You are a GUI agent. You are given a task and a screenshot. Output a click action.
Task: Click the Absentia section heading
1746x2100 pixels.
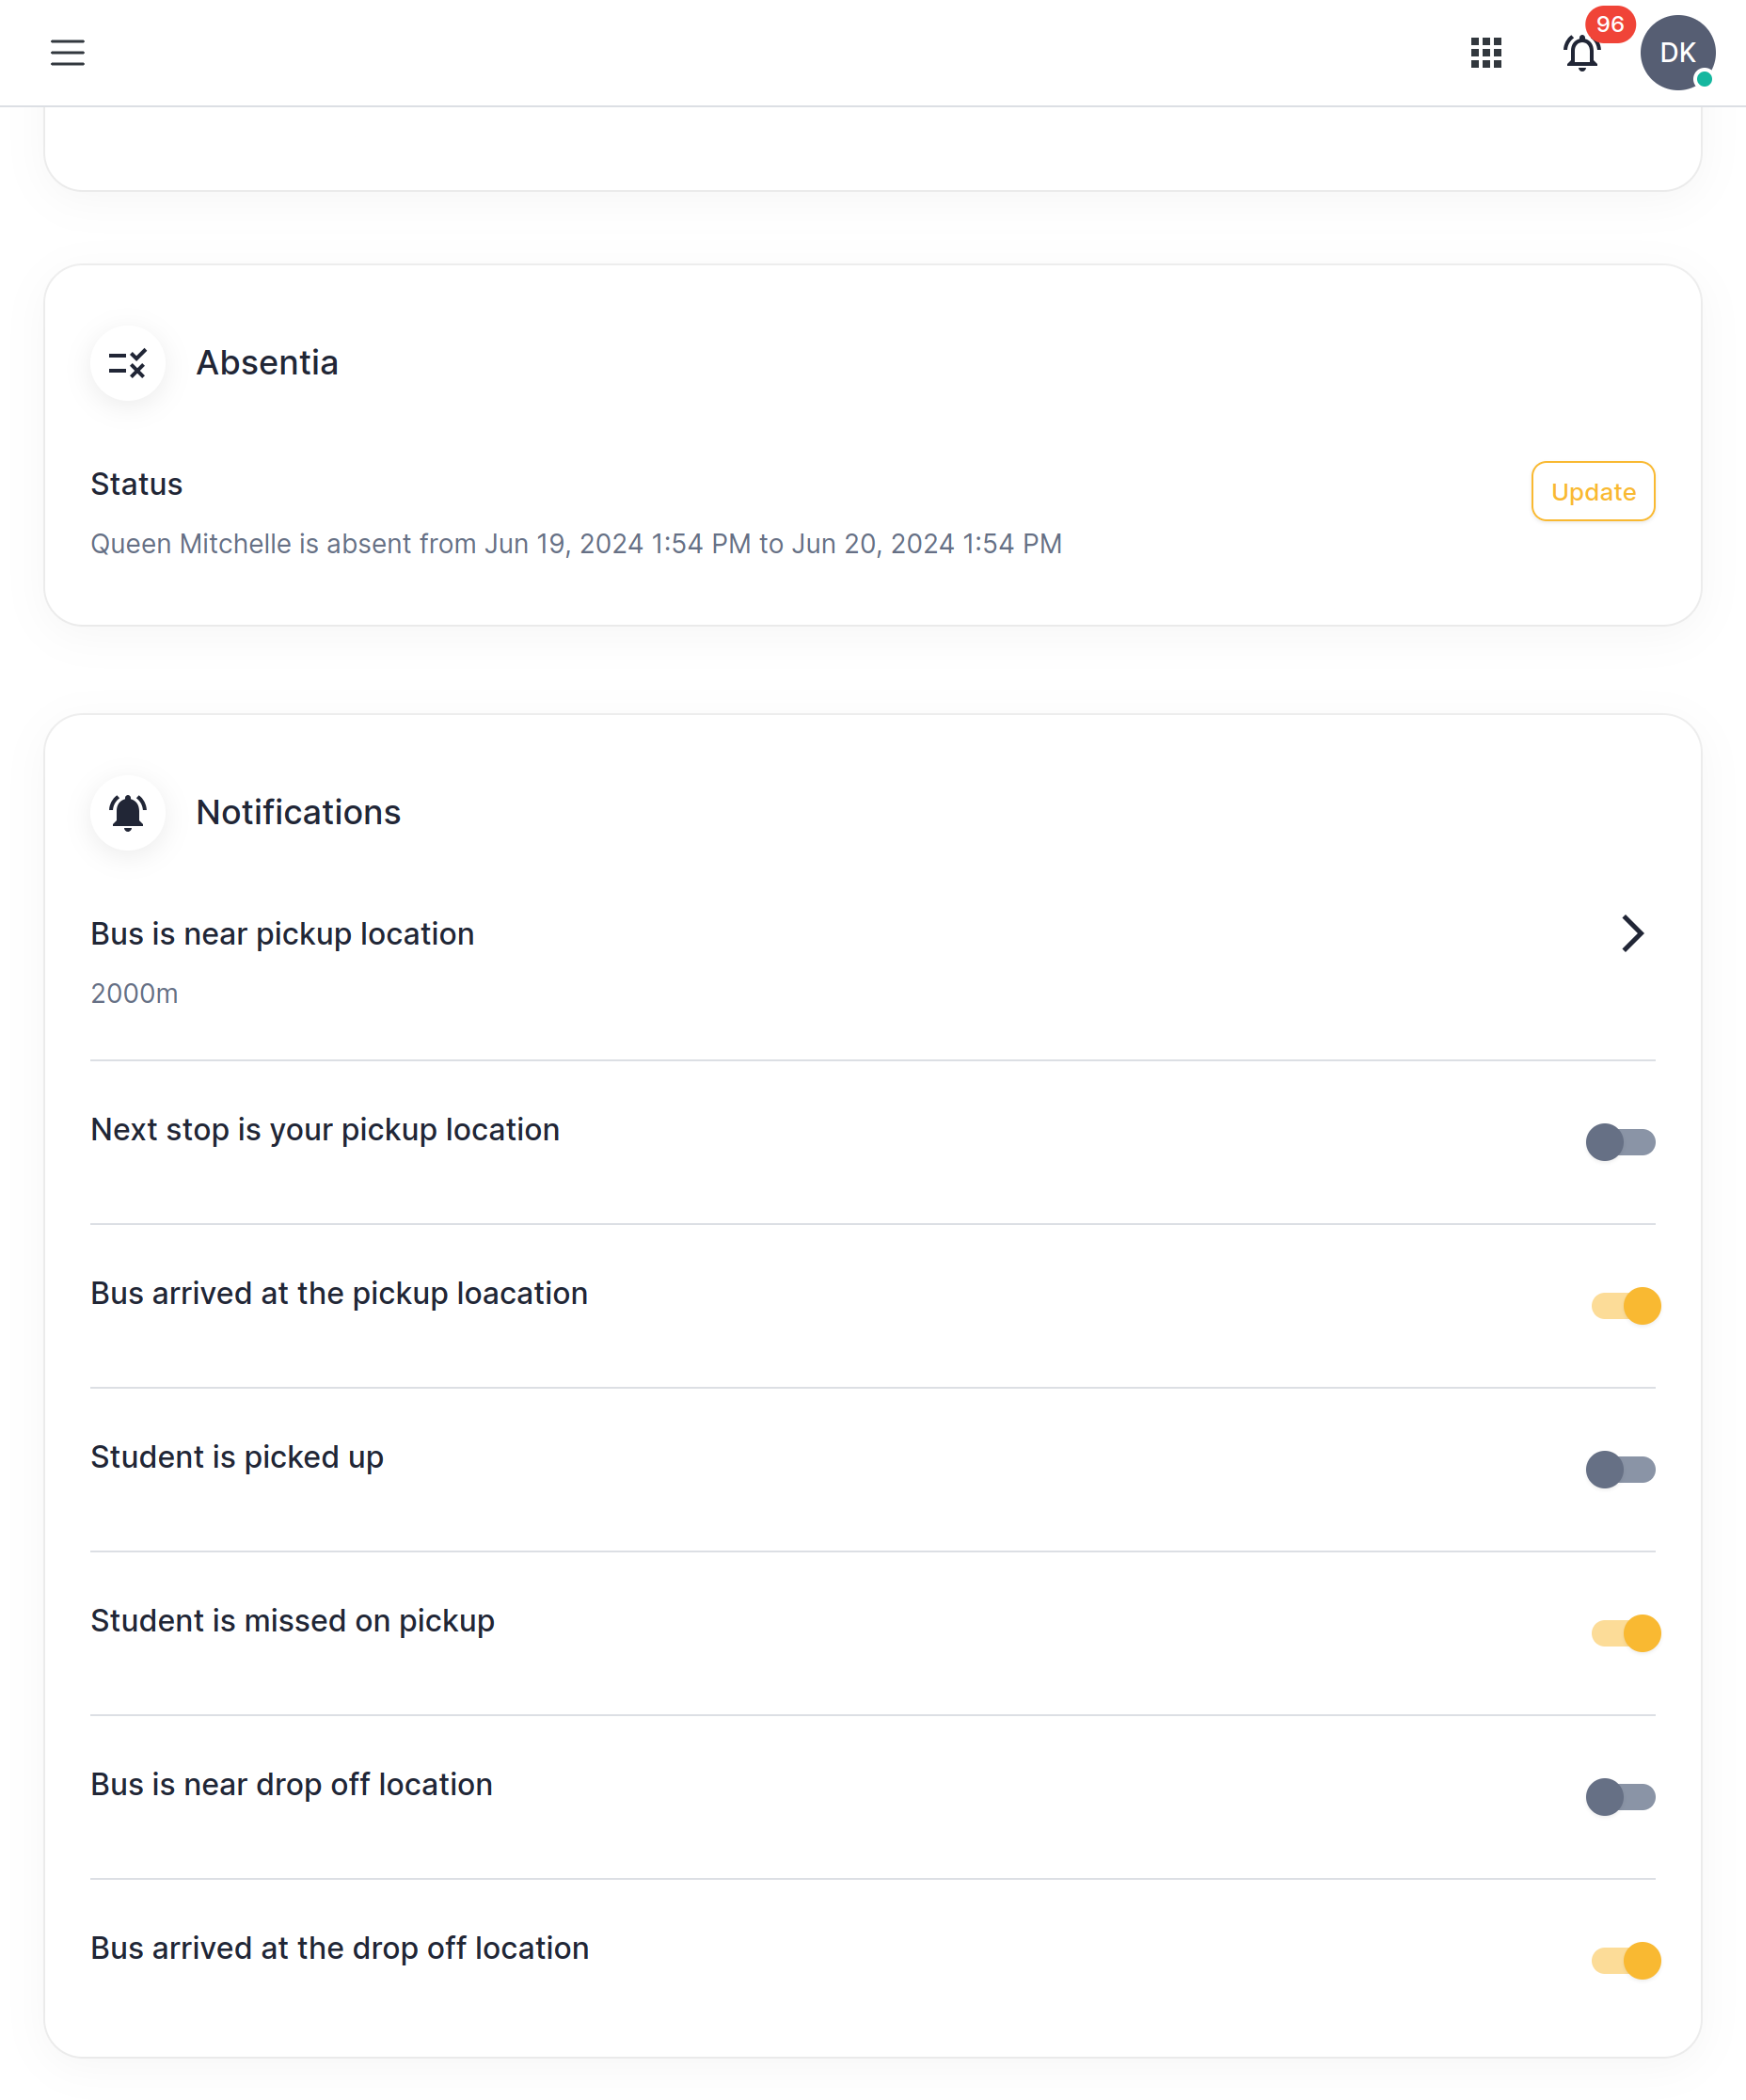tap(267, 363)
